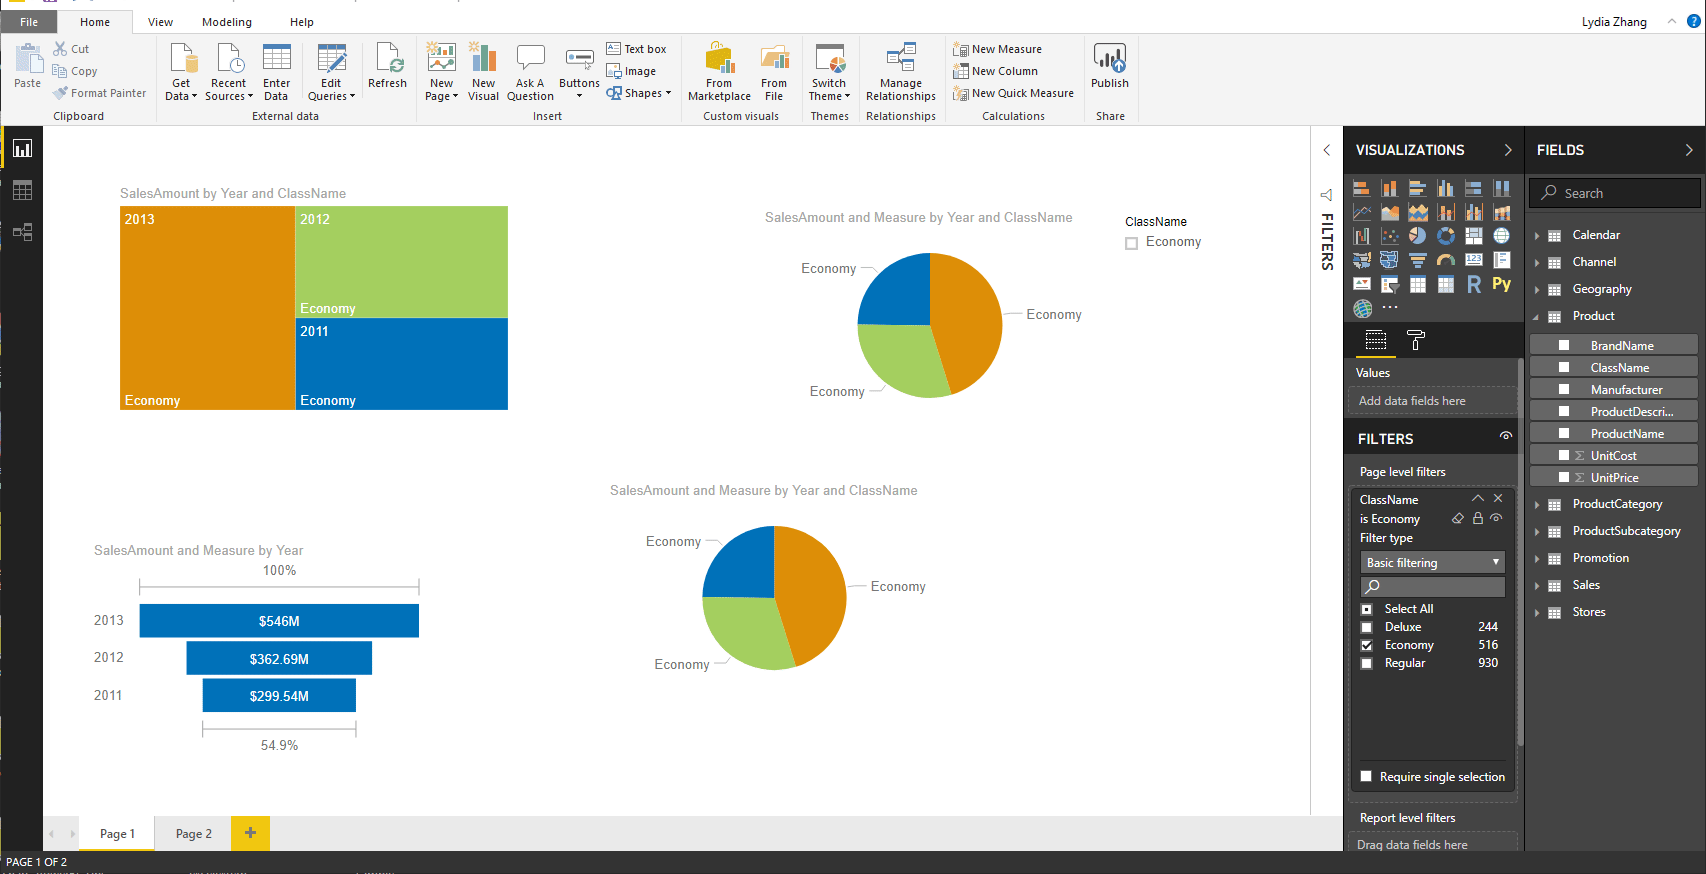Add a new report page with plus button
This screenshot has width=1706, height=874.
tap(250, 833)
